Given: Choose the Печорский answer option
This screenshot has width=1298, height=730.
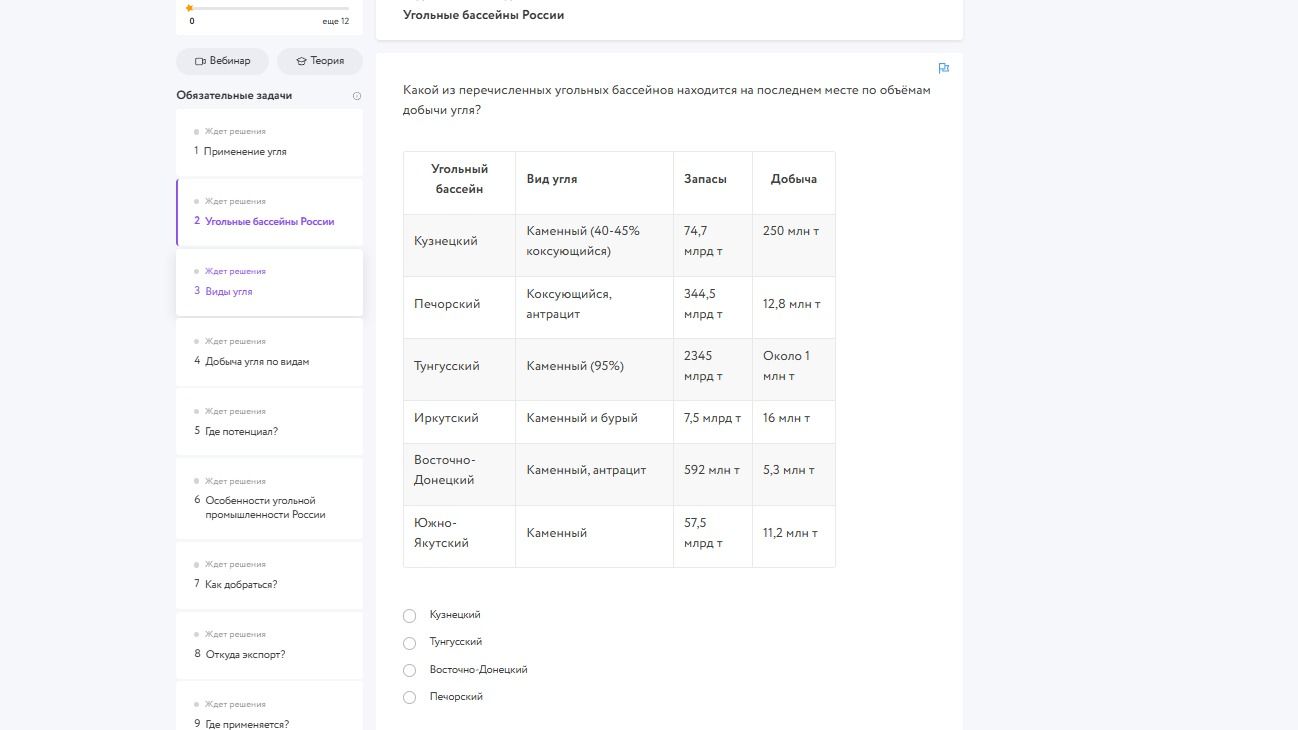Looking at the screenshot, I should pos(409,697).
